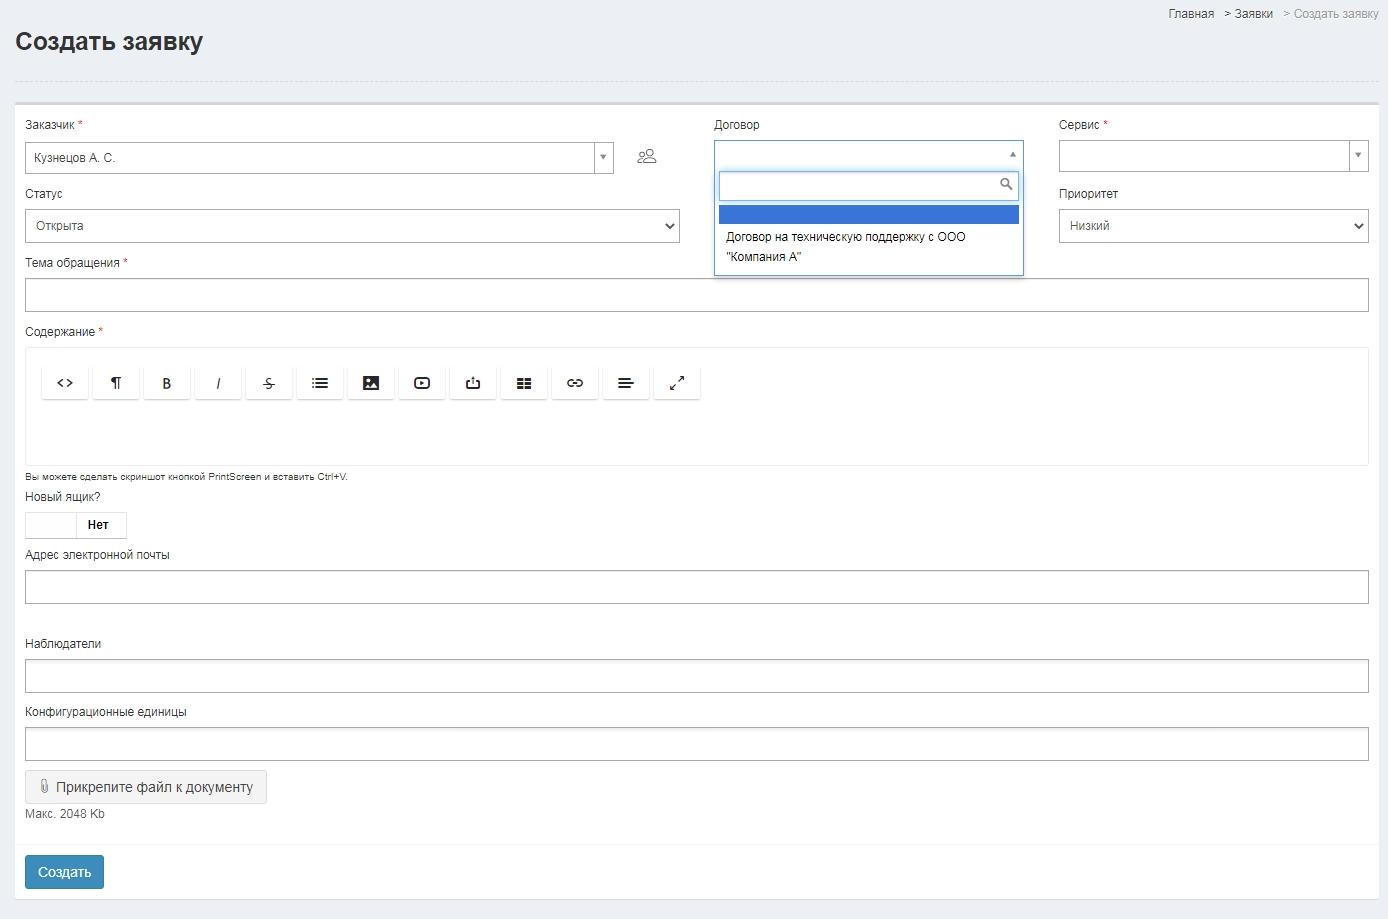Insert a table into the content
This screenshot has height=919, width=1390.
524,383
